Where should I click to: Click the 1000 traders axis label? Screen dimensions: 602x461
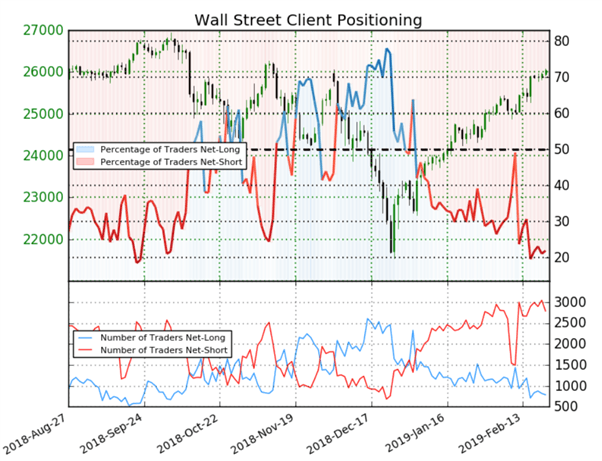point(570,386)
